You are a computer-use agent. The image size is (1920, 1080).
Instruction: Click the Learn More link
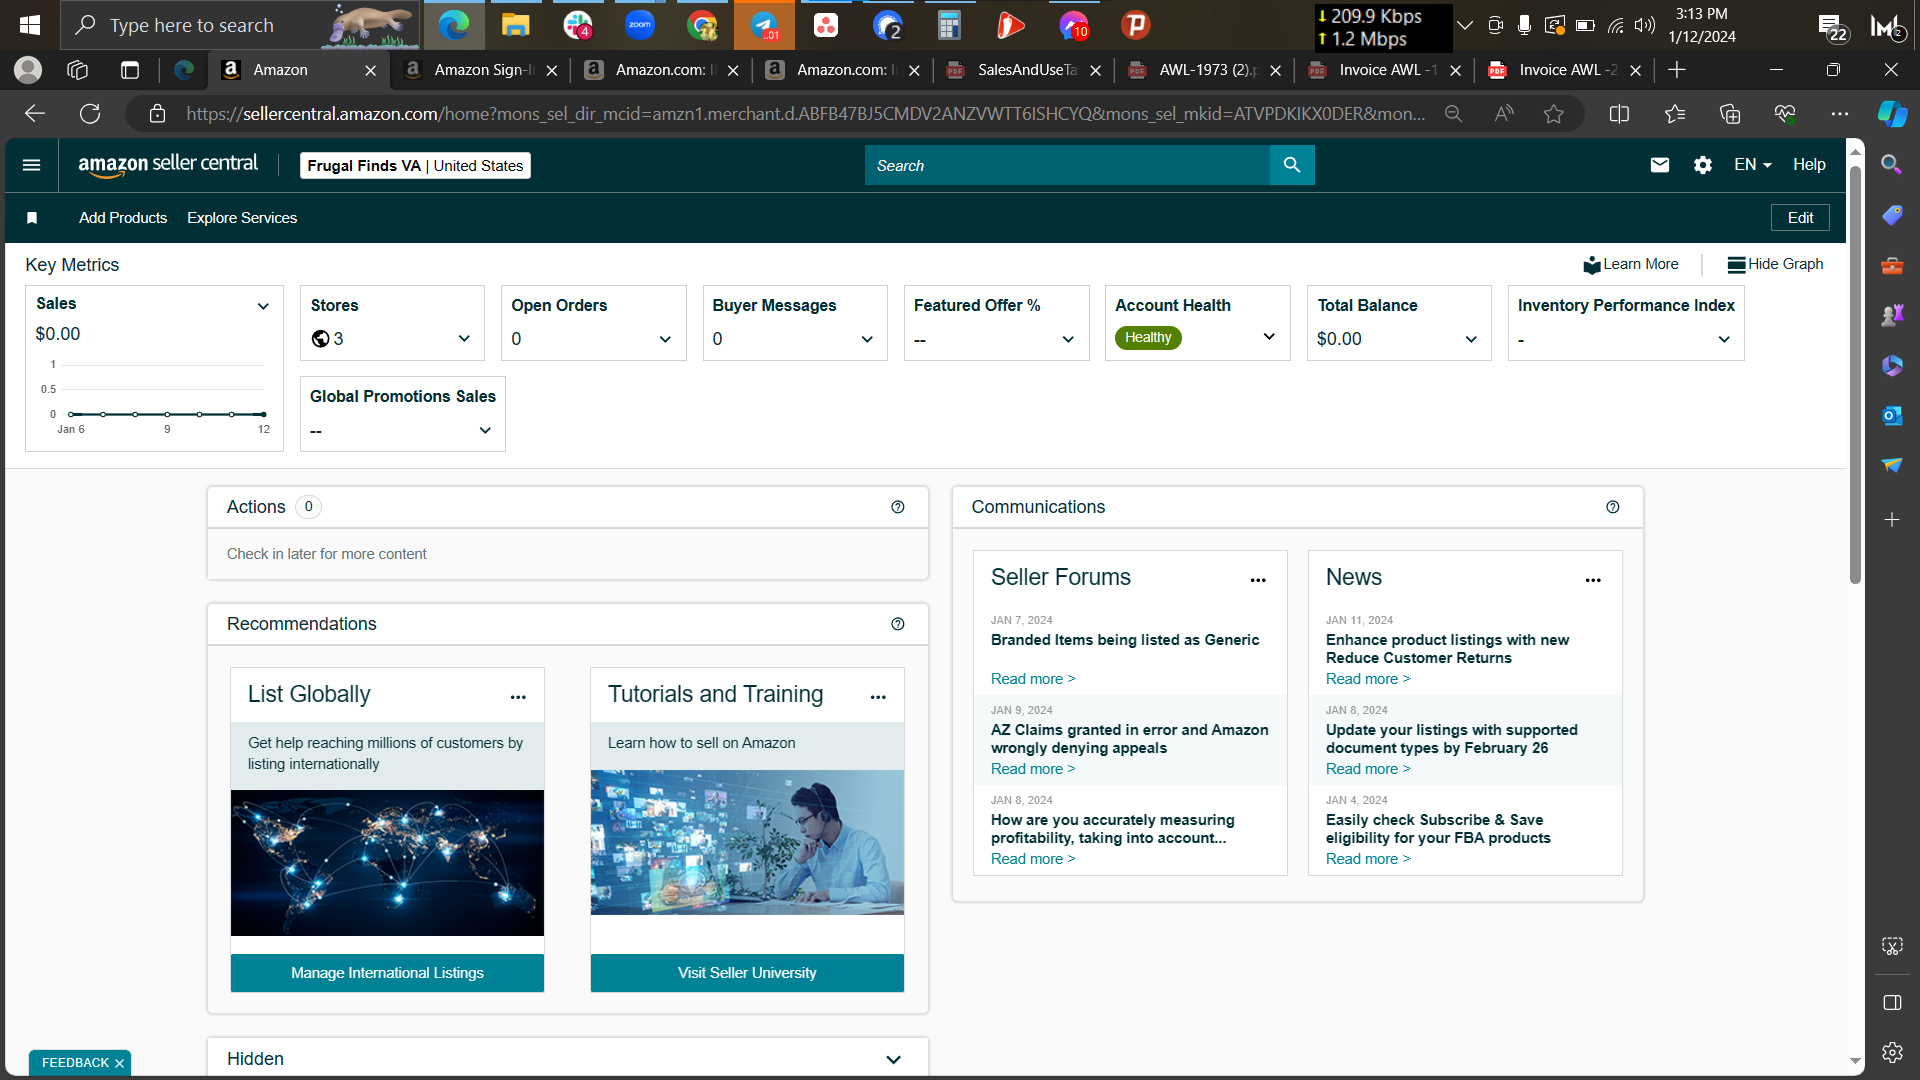point(1631,265)
